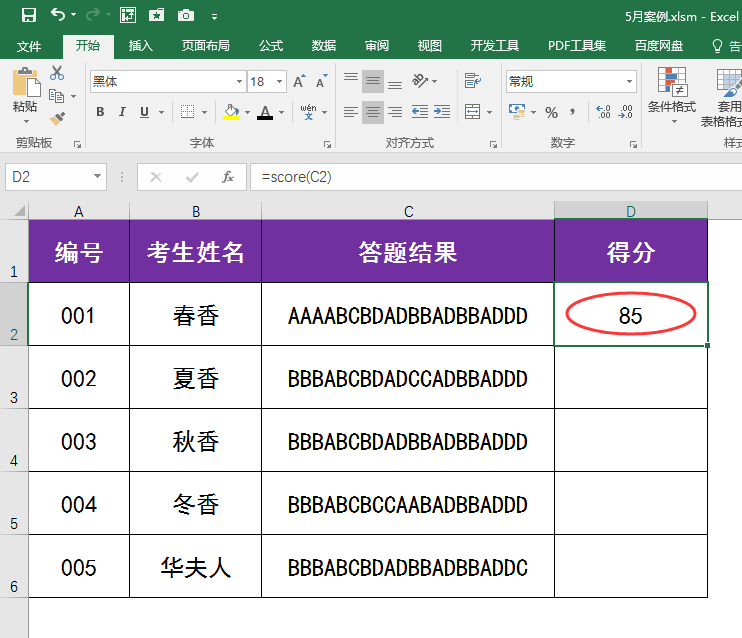Click the text orientation icon
The width and height of the screenshot is (742, 638).
420,81
